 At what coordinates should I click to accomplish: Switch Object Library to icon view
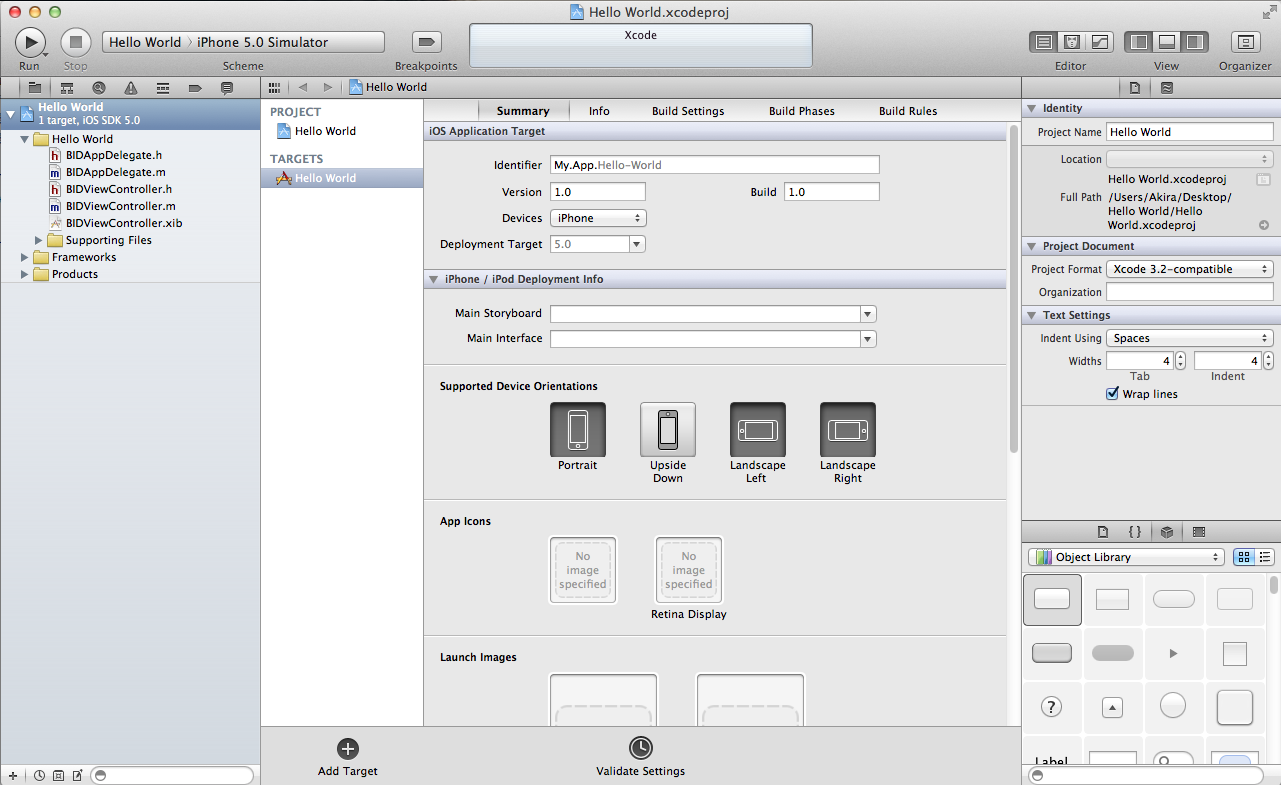(x=1244, y=557)
